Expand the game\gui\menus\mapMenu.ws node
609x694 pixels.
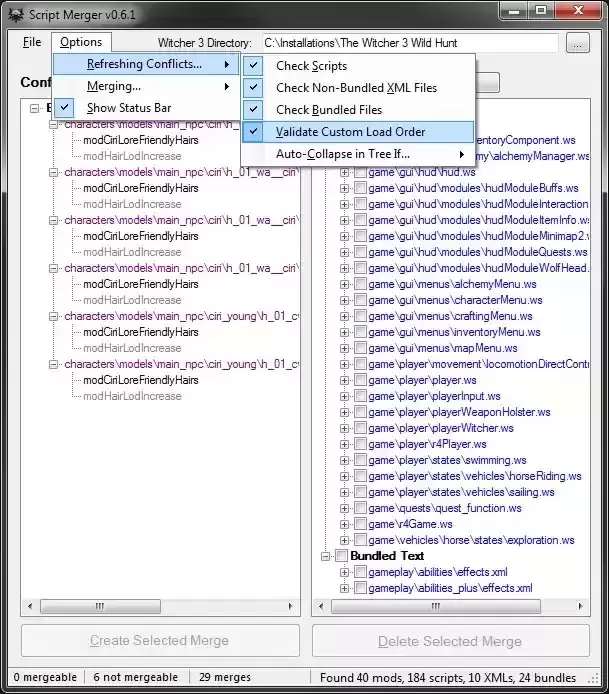point(345,349)
